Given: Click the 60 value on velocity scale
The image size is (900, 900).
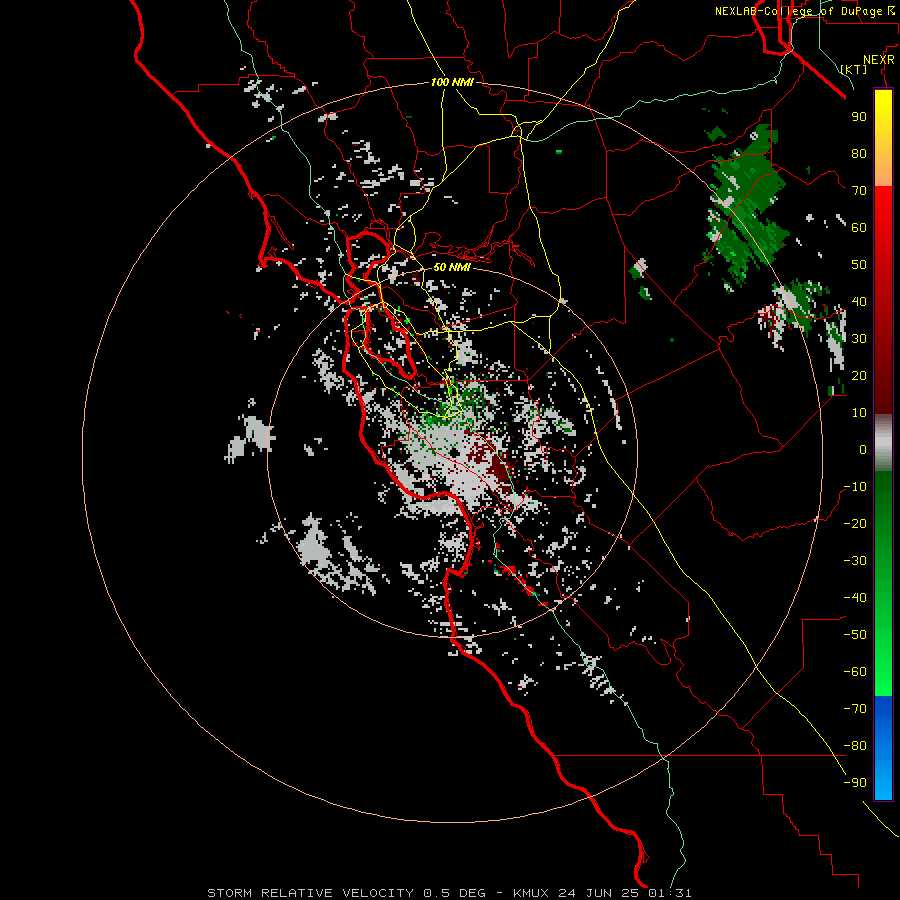Looking at the screenshot, I should [859, 227].
